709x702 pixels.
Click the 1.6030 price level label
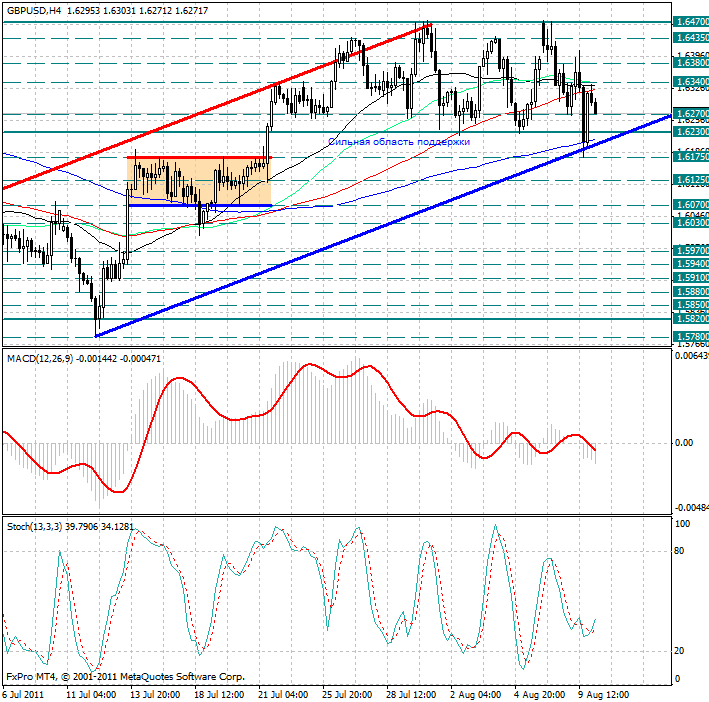coord(691,223)
